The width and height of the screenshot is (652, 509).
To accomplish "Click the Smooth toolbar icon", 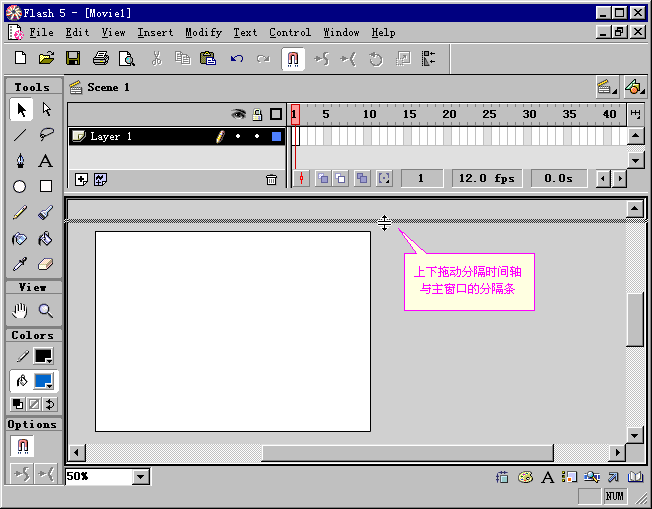I will coord(322,59).
